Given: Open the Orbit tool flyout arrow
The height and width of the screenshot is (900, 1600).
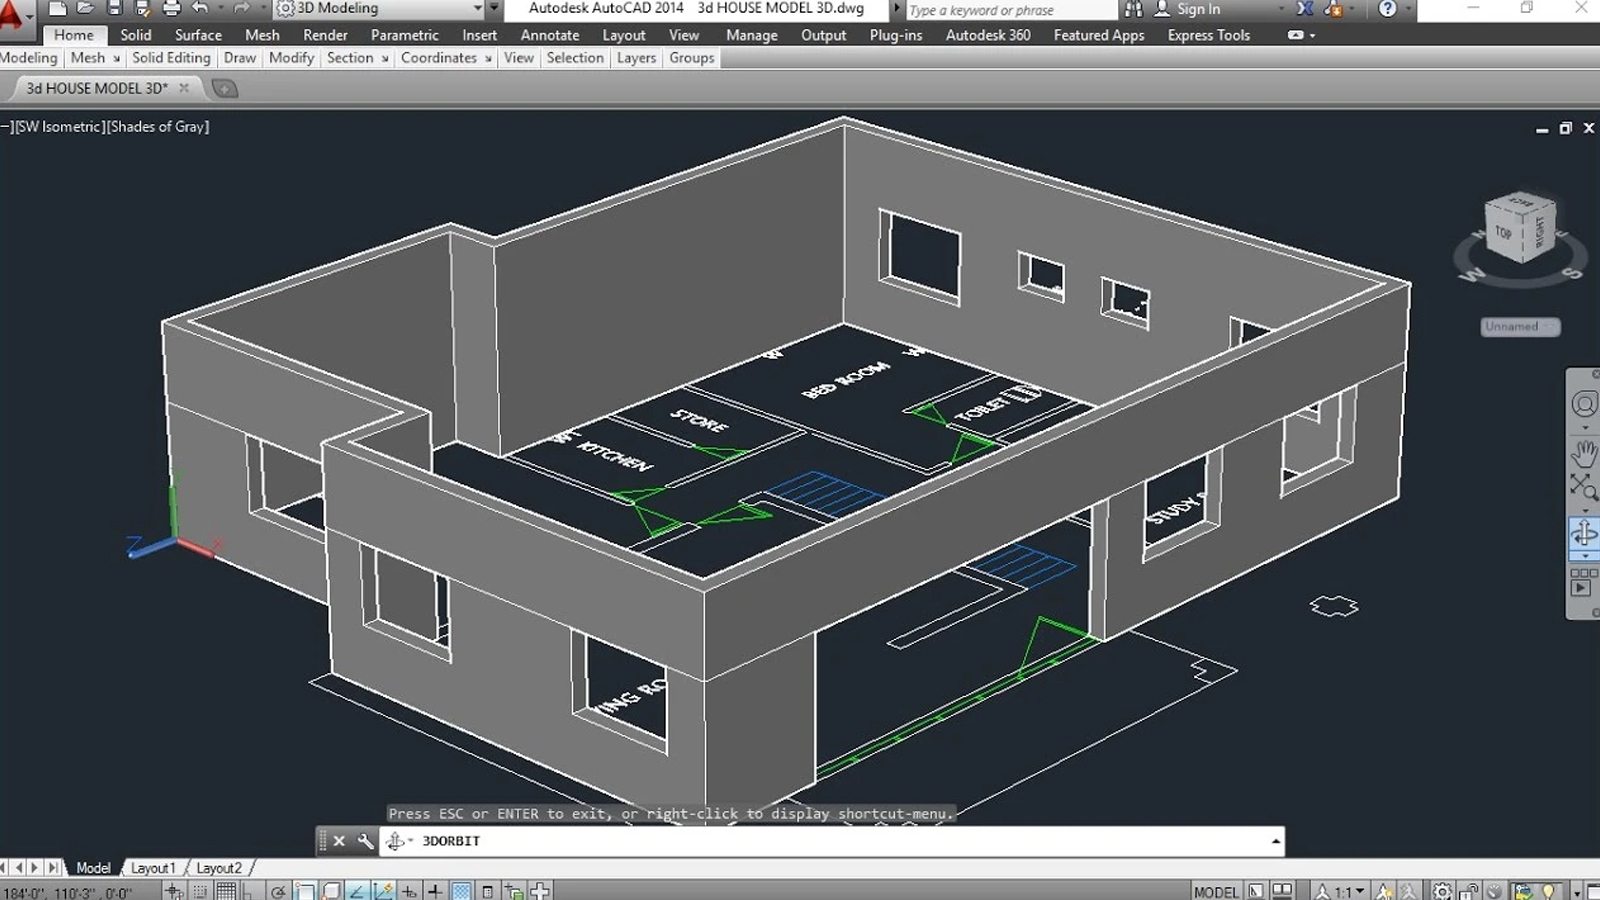Looking at the screenshot, I should (x=1584, y=556).
